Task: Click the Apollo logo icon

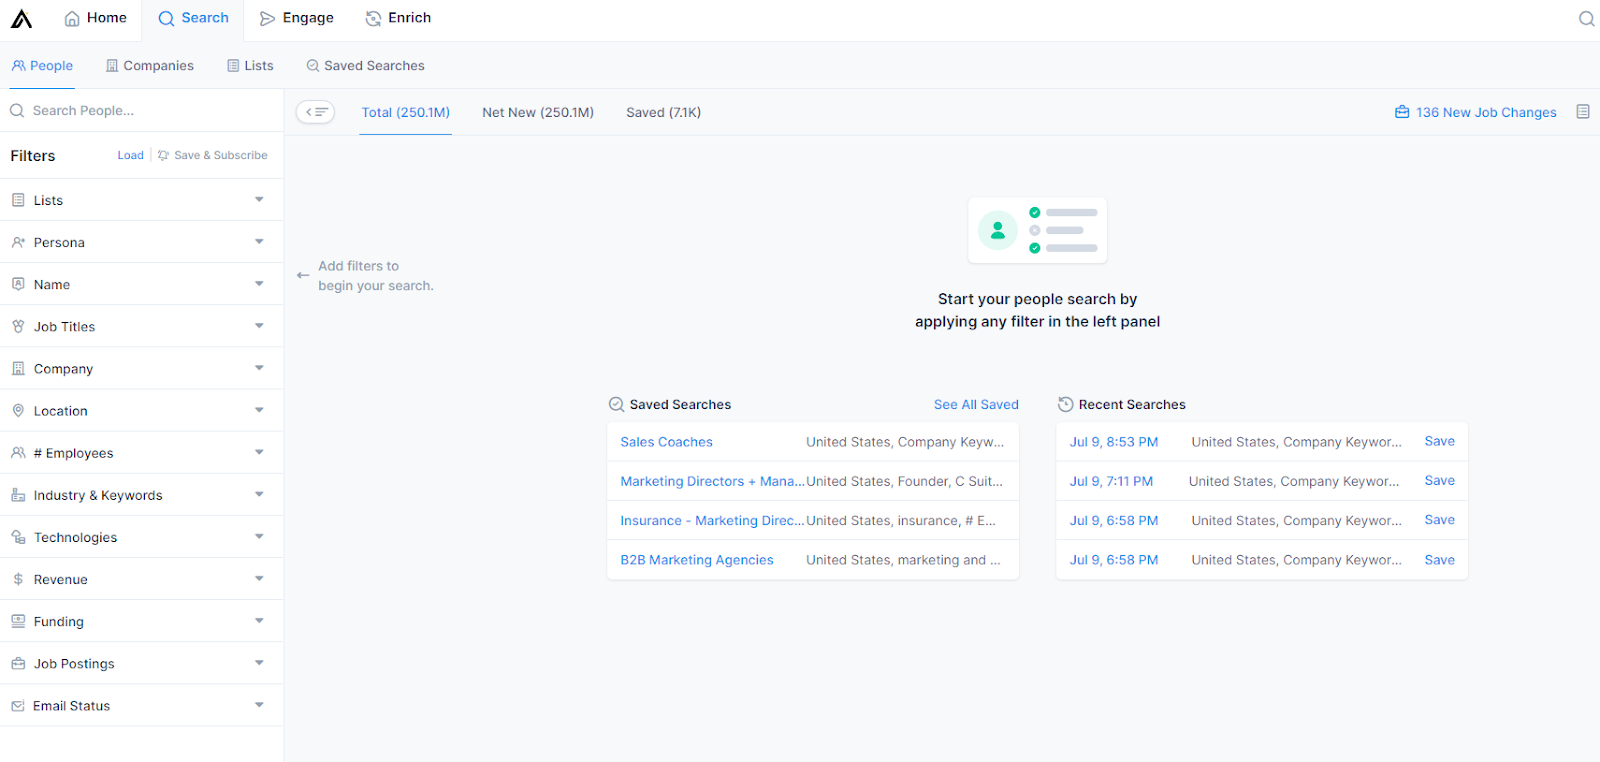Action: pyautogui.click(x=22, y=18)
